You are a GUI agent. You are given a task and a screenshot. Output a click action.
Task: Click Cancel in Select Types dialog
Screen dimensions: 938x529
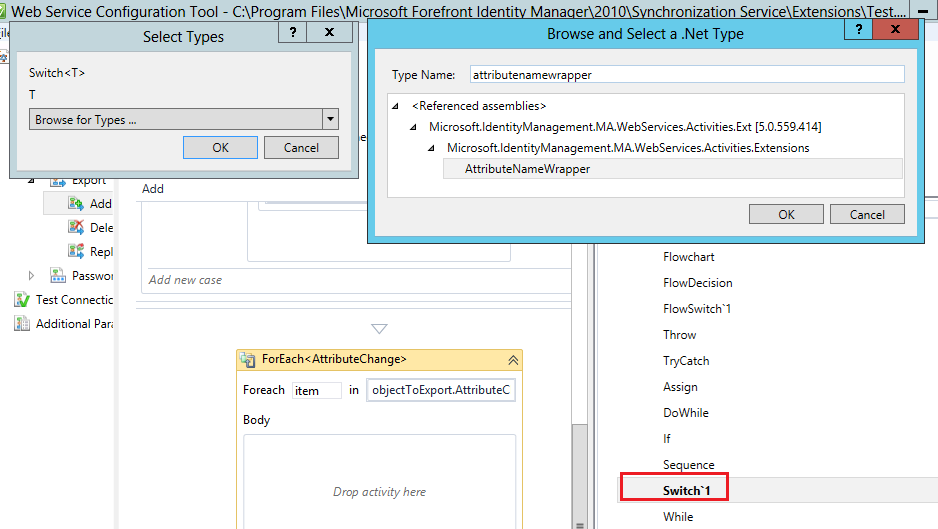point(301,148)
